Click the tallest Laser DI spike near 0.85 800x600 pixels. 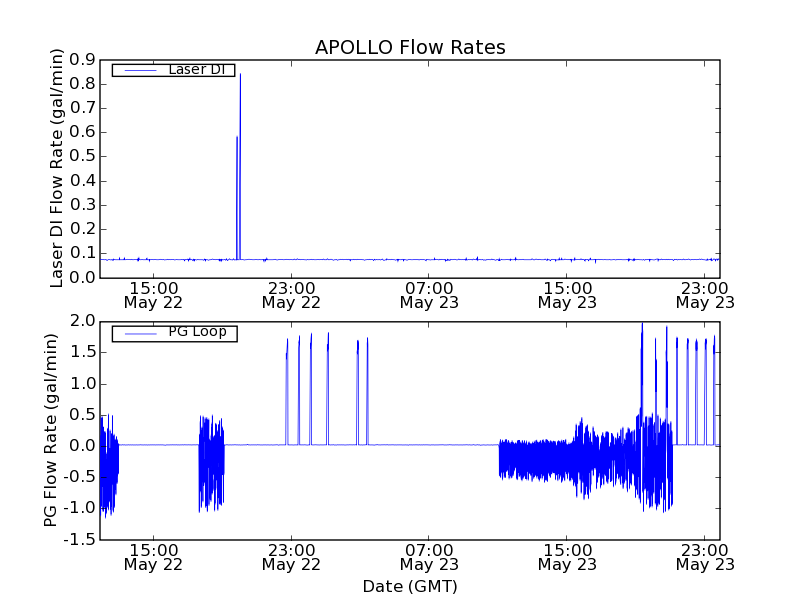240,166
